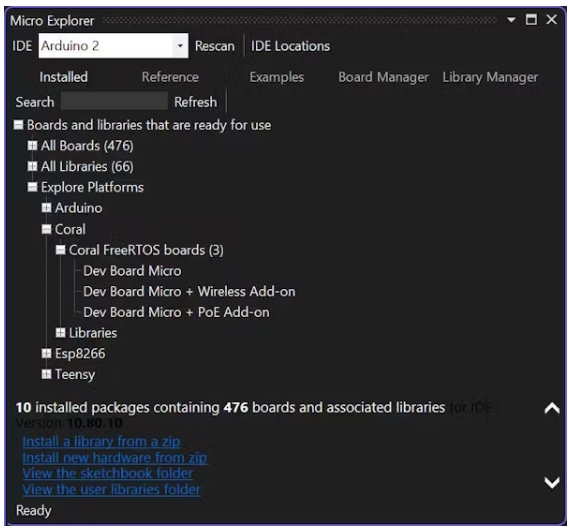Click 'View the sketchbook folder' link
Screen dimensions: 570x530
tap(108, 473)
